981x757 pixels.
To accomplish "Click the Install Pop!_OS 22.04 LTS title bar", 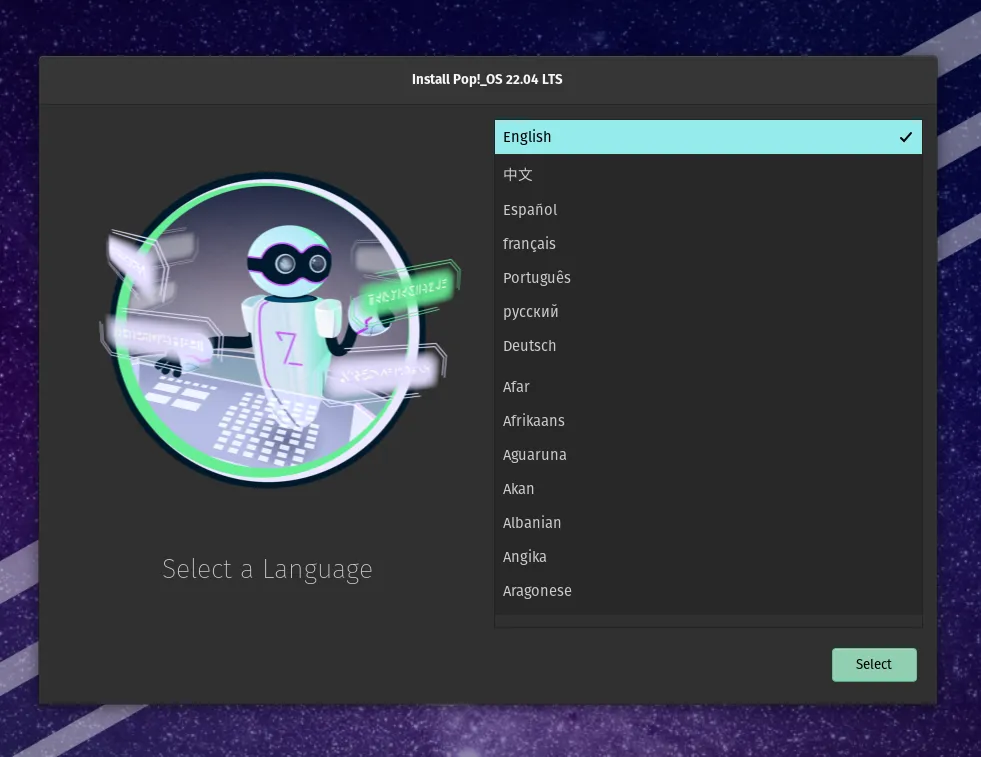I will point(487,79).
